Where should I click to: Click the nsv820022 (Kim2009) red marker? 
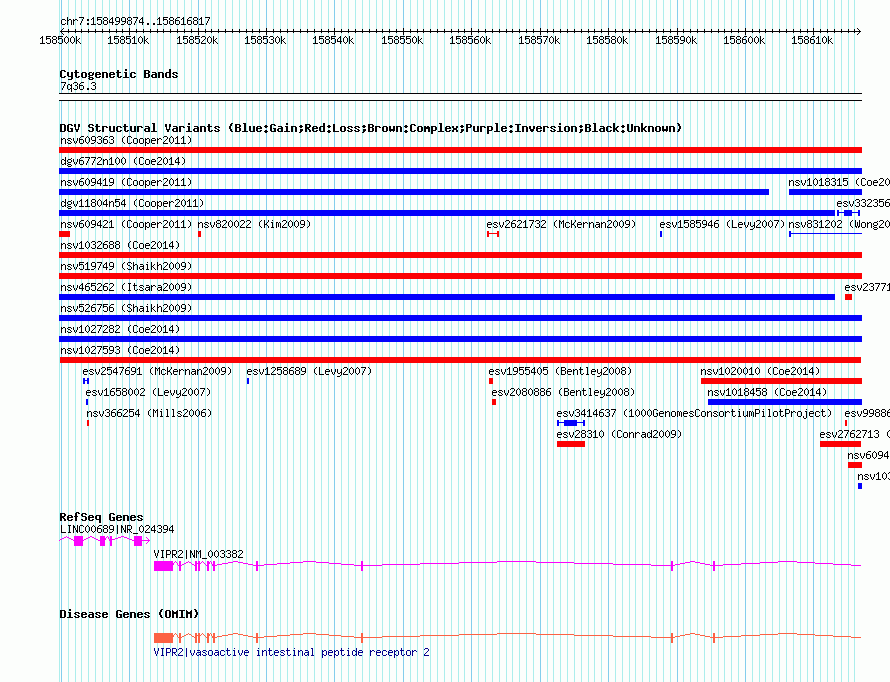pos(199,234)
